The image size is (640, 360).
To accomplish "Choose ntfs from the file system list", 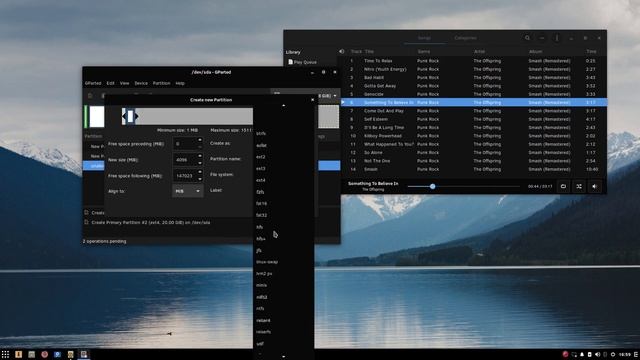I will click(x=283, y=309).
